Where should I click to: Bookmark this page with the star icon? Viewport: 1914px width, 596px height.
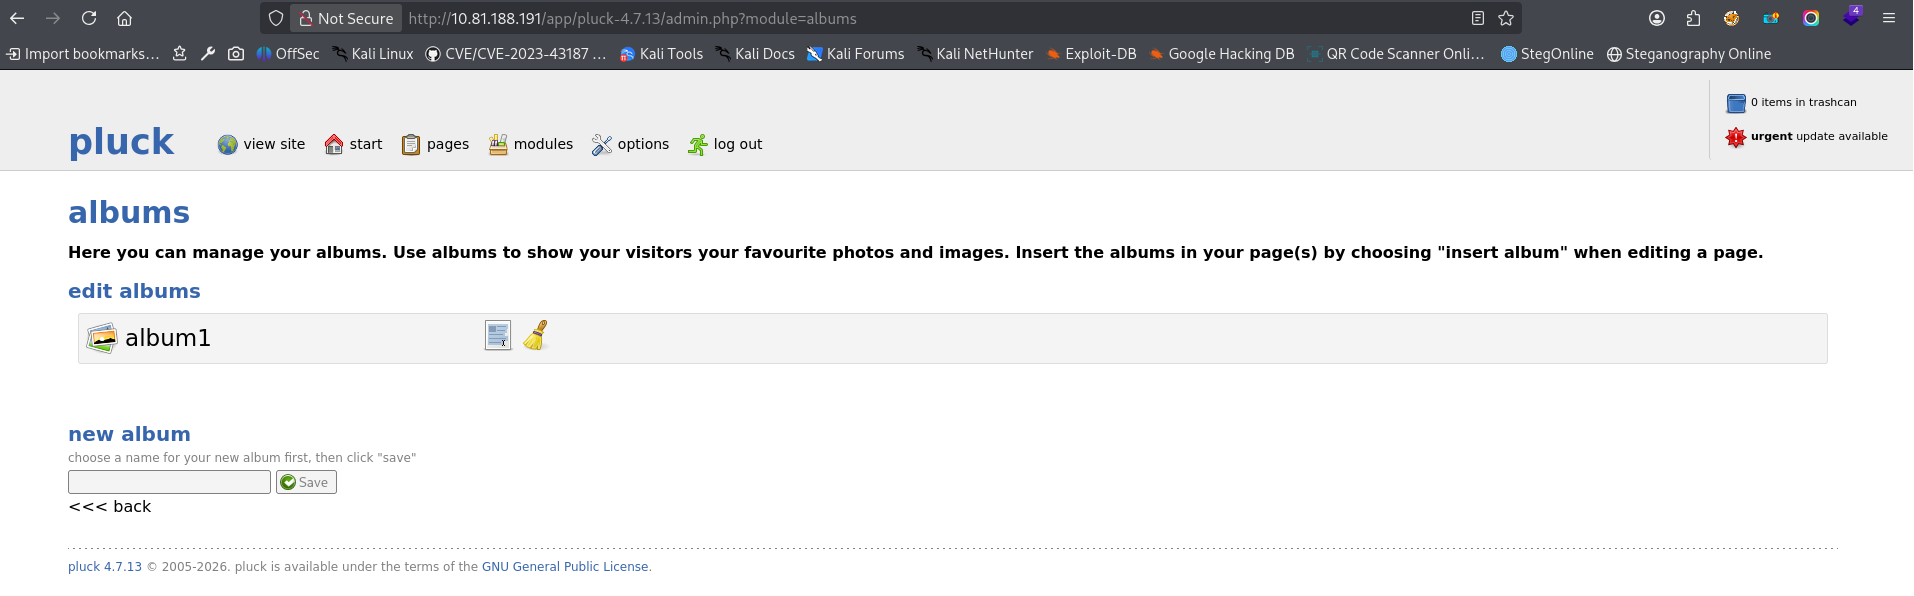(1506, 18)
